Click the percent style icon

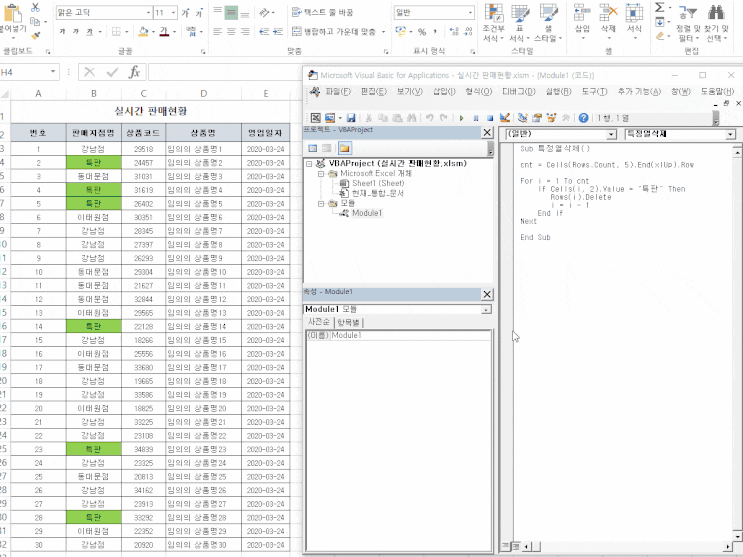point(422,32)
